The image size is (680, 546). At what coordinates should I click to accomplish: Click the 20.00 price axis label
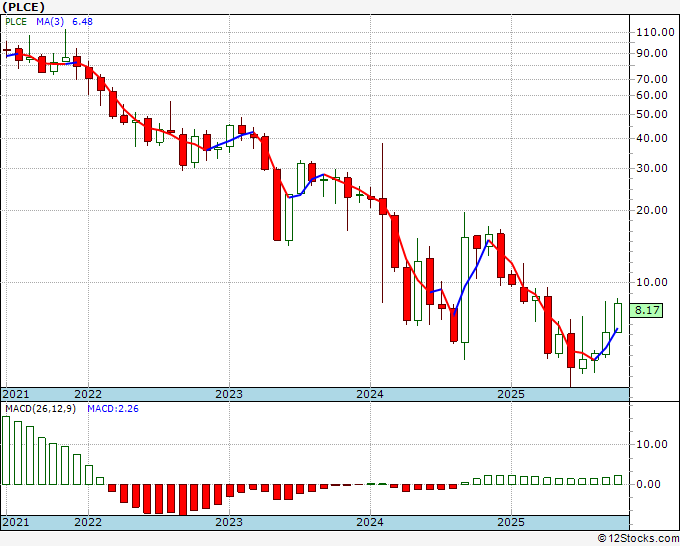point(652,210)
